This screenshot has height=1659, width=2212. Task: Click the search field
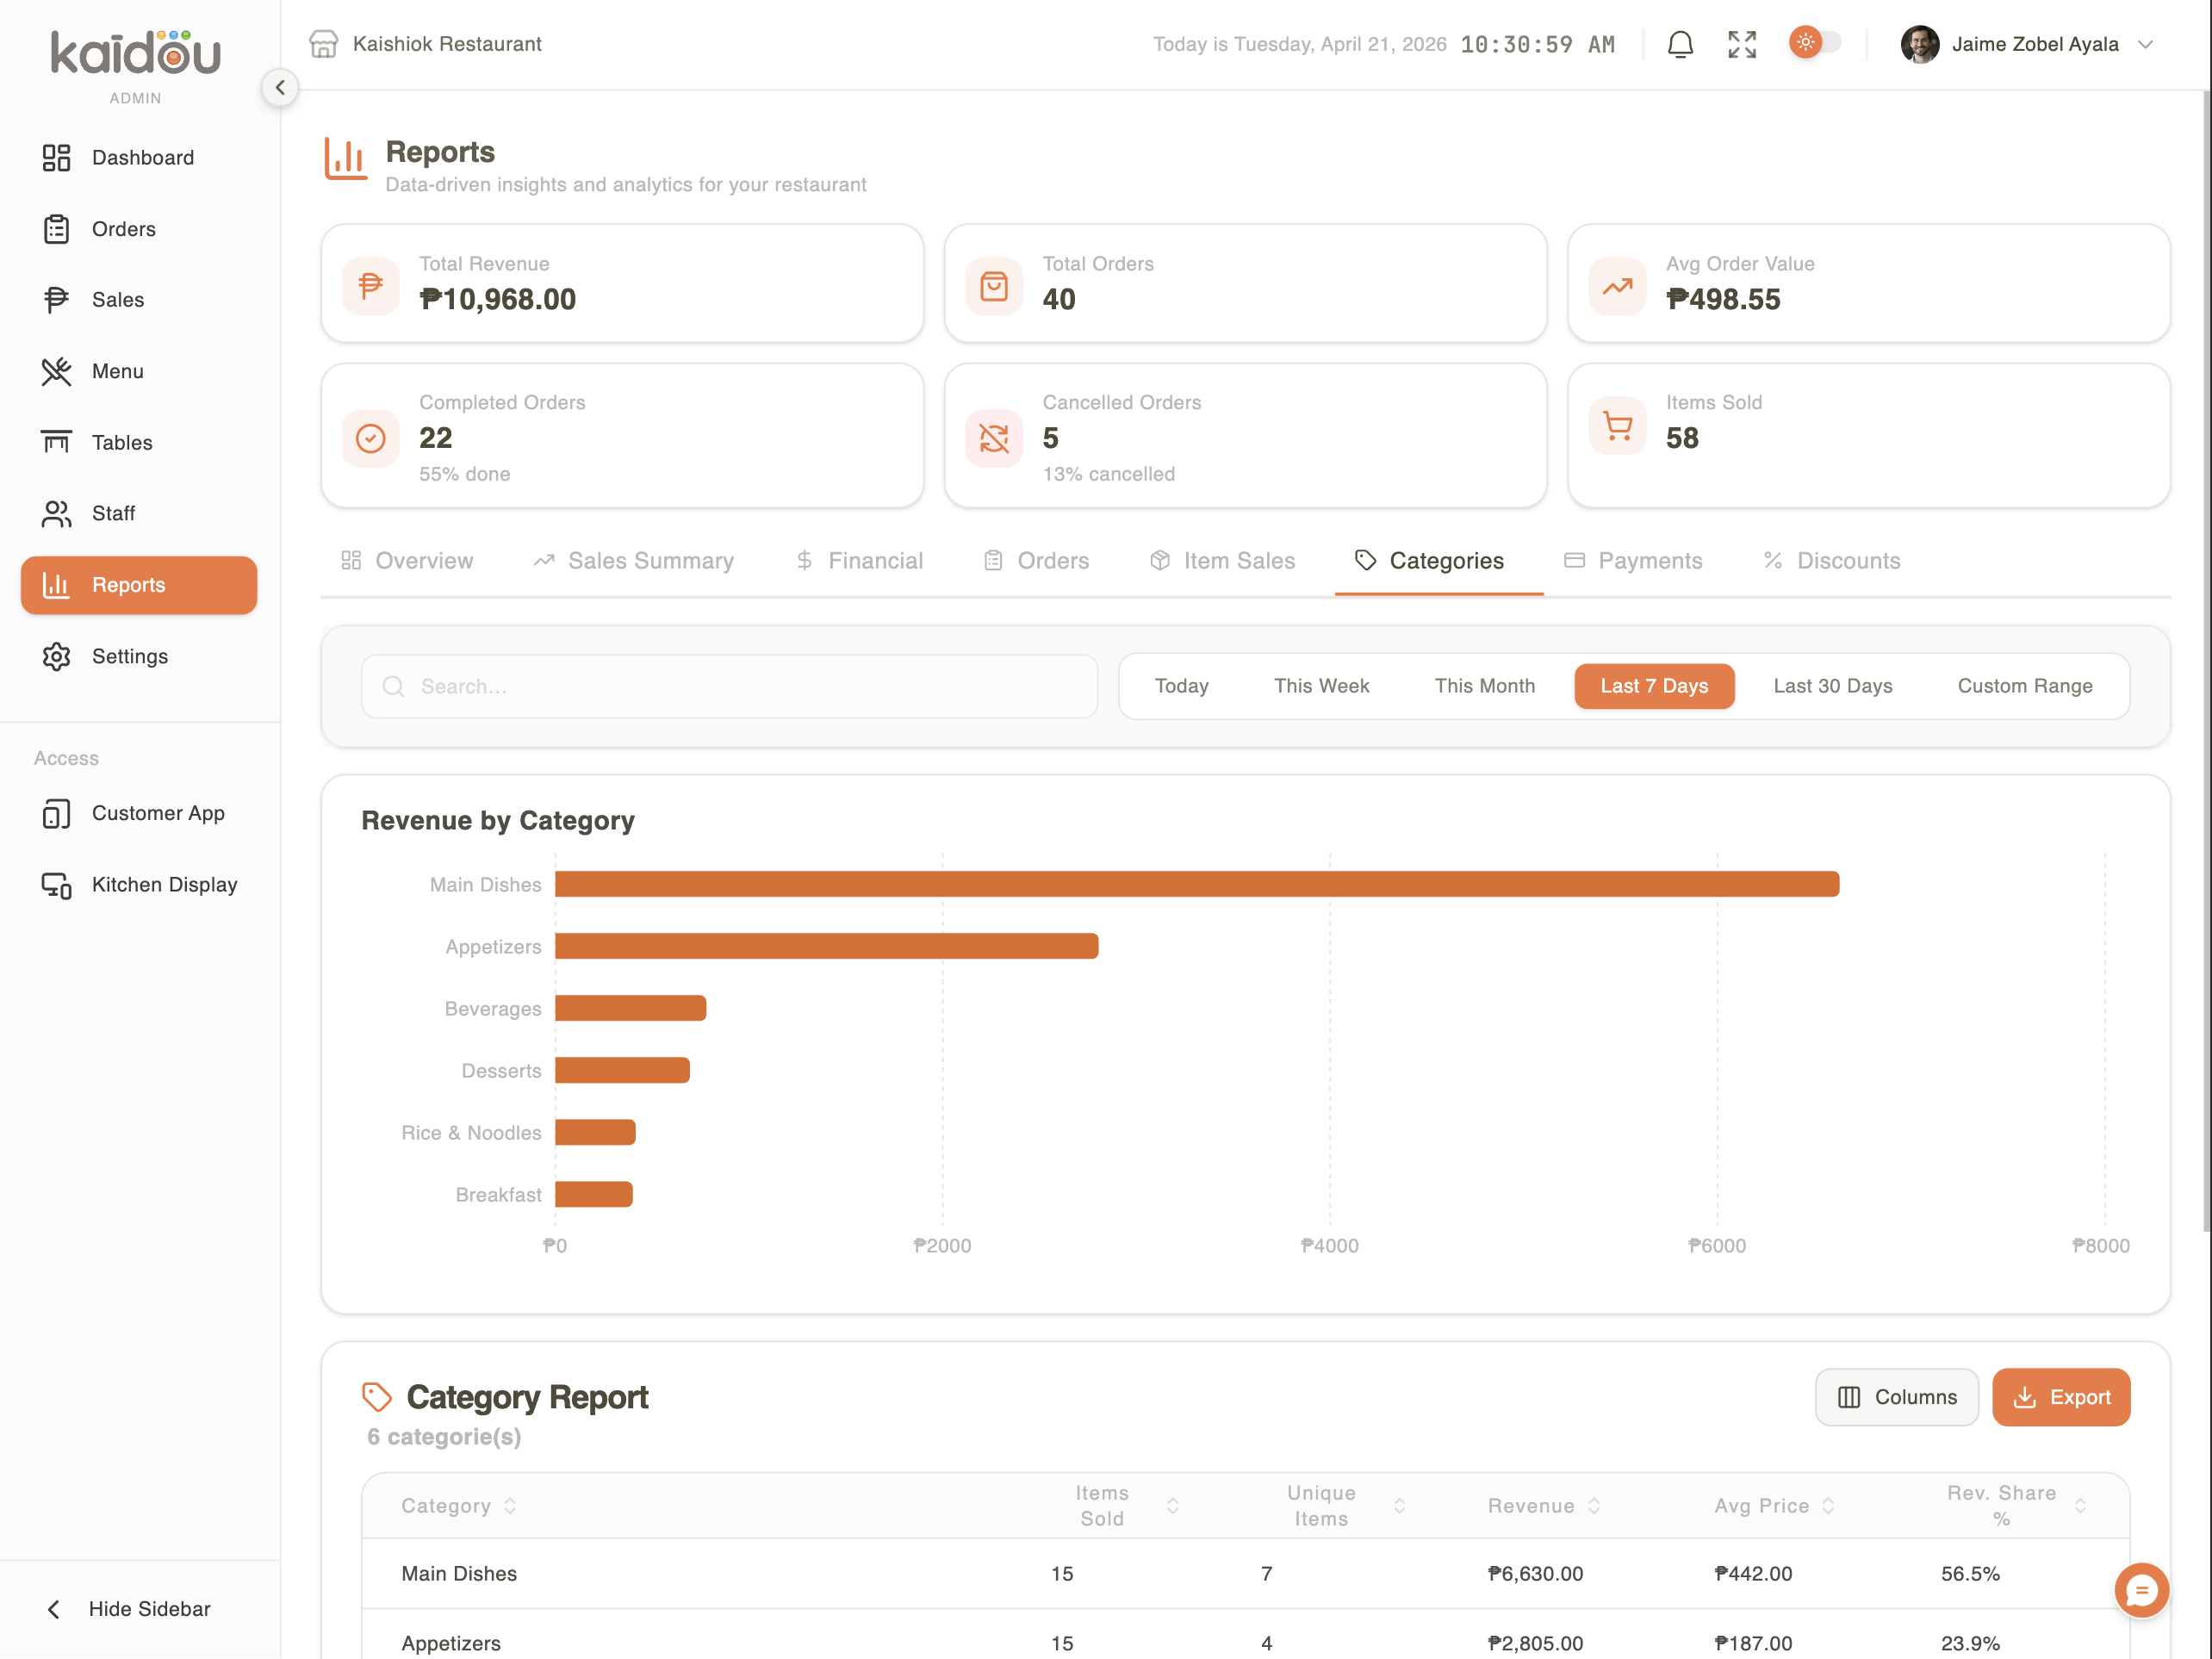click(x=729, y=686)
